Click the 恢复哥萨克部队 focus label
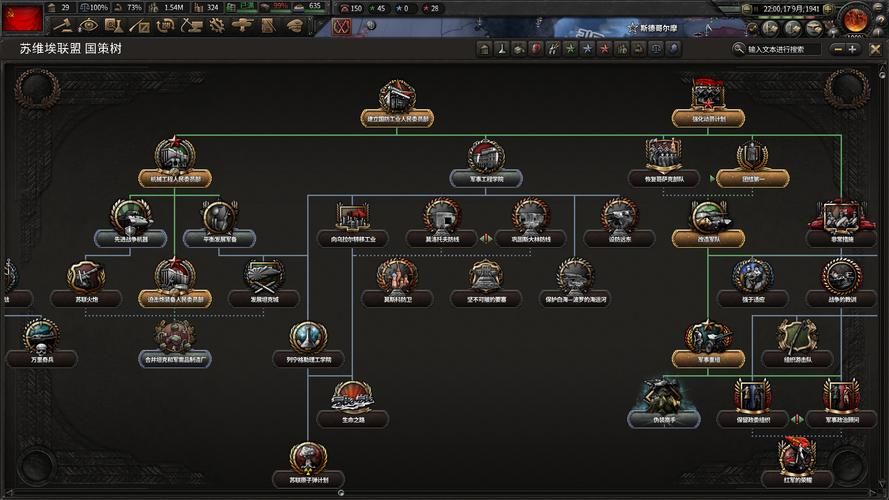 (x=663, y=179)
